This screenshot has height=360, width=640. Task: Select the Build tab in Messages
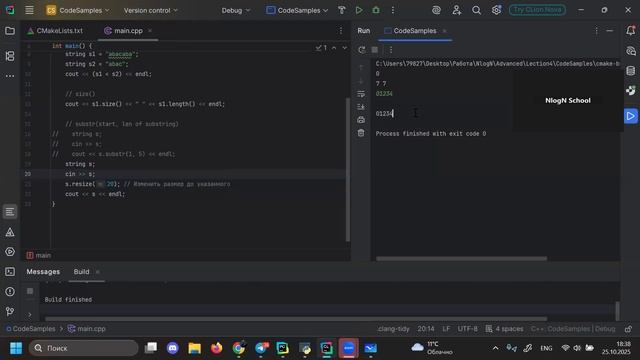pyautogui.click(x=81, y=271)
